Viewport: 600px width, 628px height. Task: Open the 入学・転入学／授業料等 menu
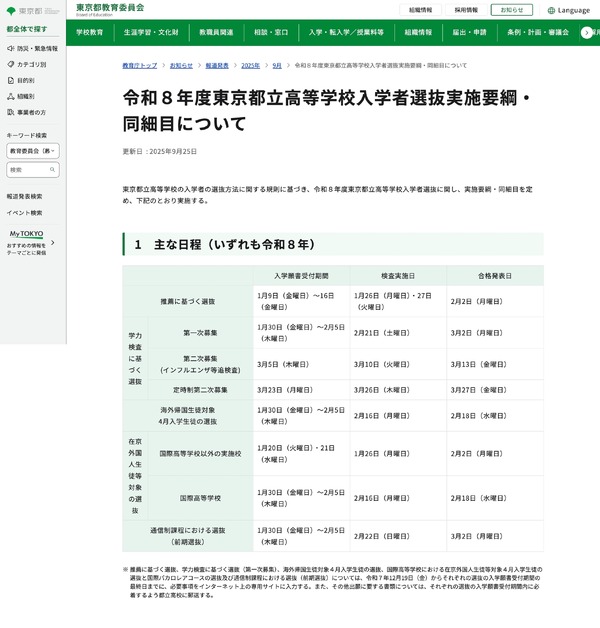tap(346, 32)
